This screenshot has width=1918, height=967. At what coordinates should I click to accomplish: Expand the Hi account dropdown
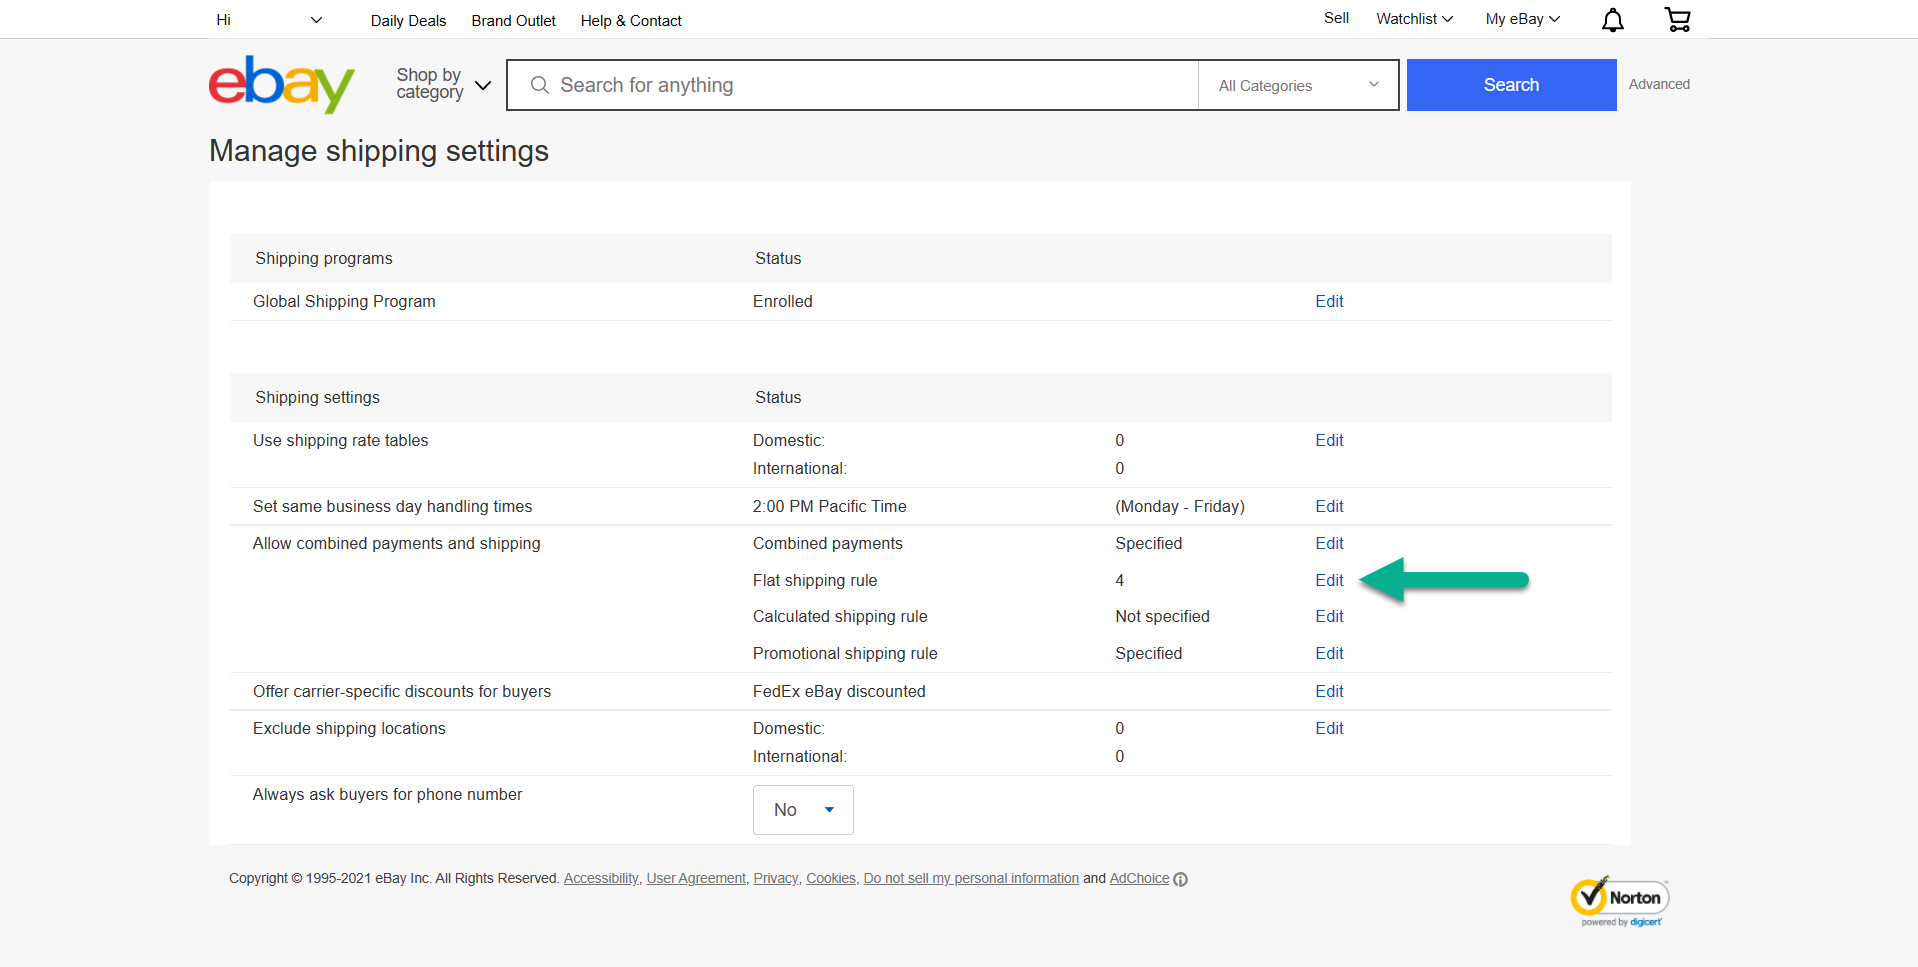point(269,20)
